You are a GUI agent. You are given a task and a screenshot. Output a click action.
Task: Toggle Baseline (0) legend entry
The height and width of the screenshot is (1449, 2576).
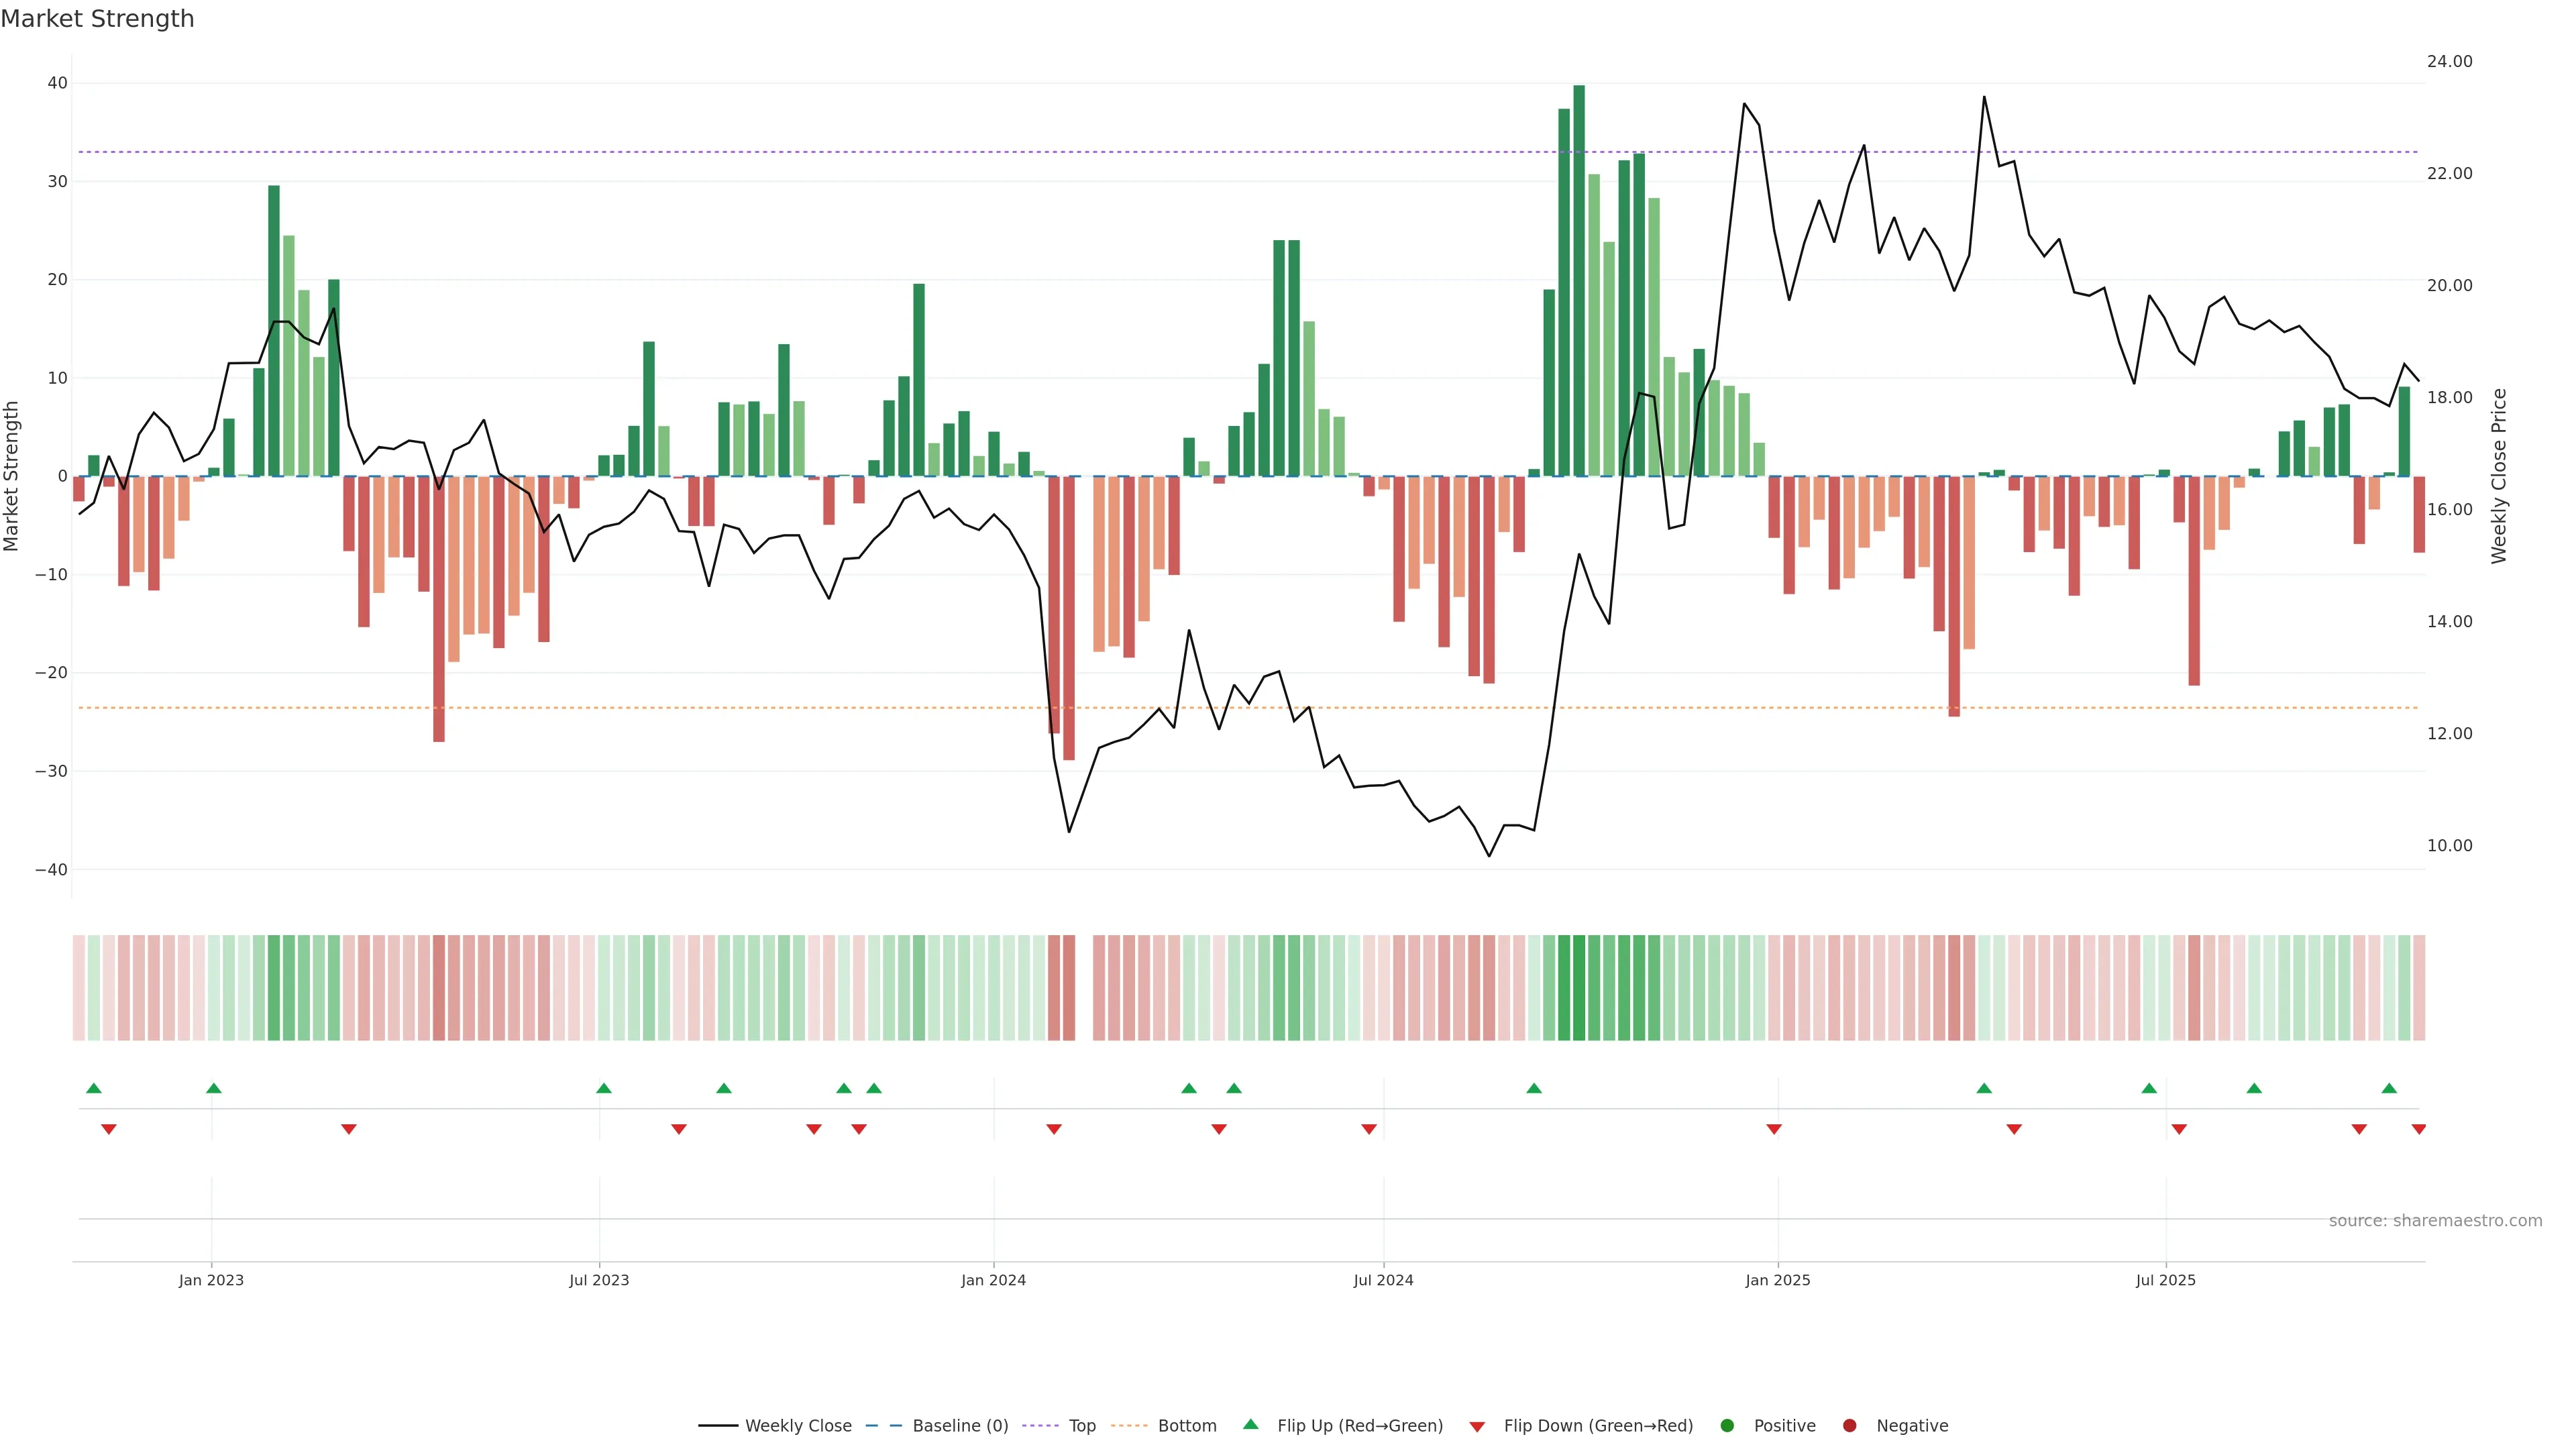(959, 1426)
